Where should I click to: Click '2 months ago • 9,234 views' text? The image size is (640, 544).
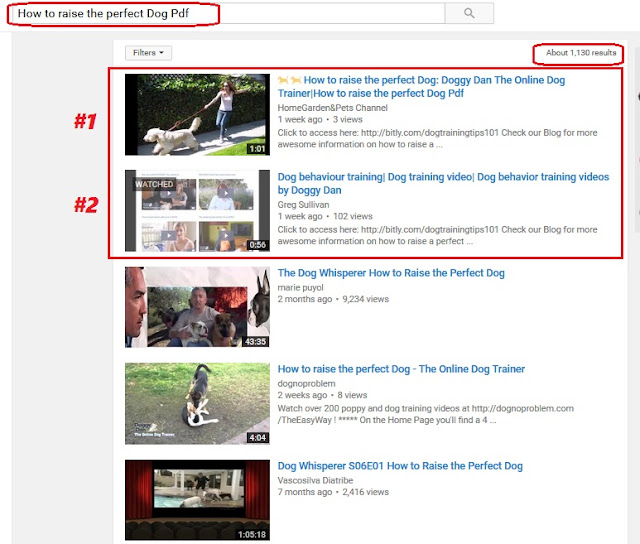coord(333,299)
